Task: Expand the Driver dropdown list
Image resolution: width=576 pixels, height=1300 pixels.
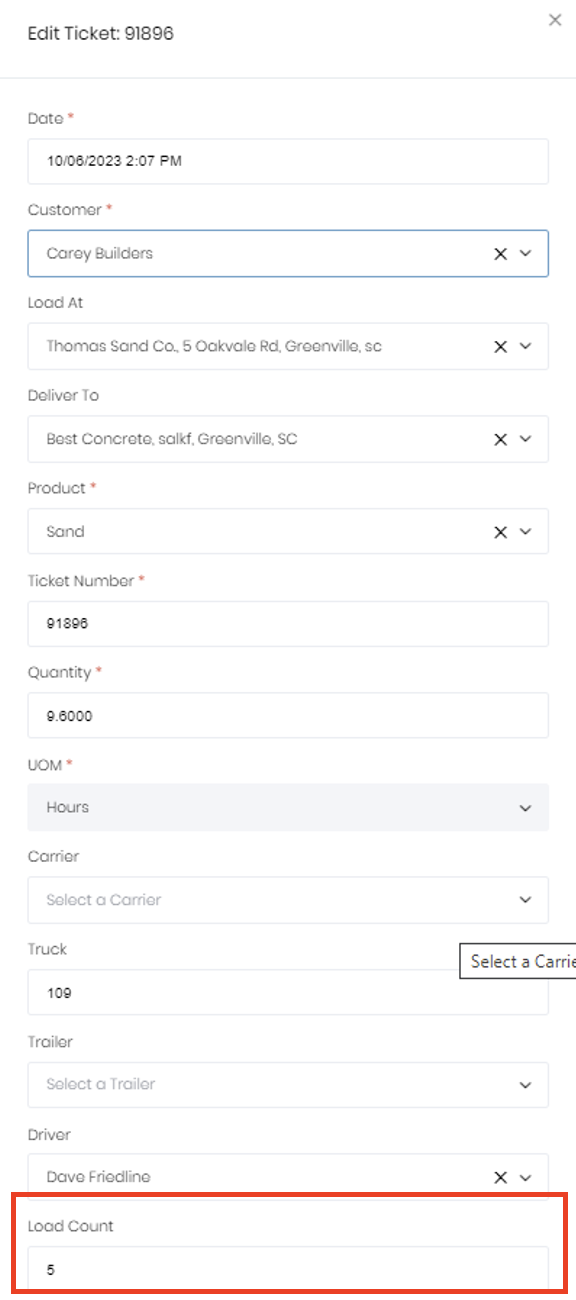Action: (x=525, y=1177)
